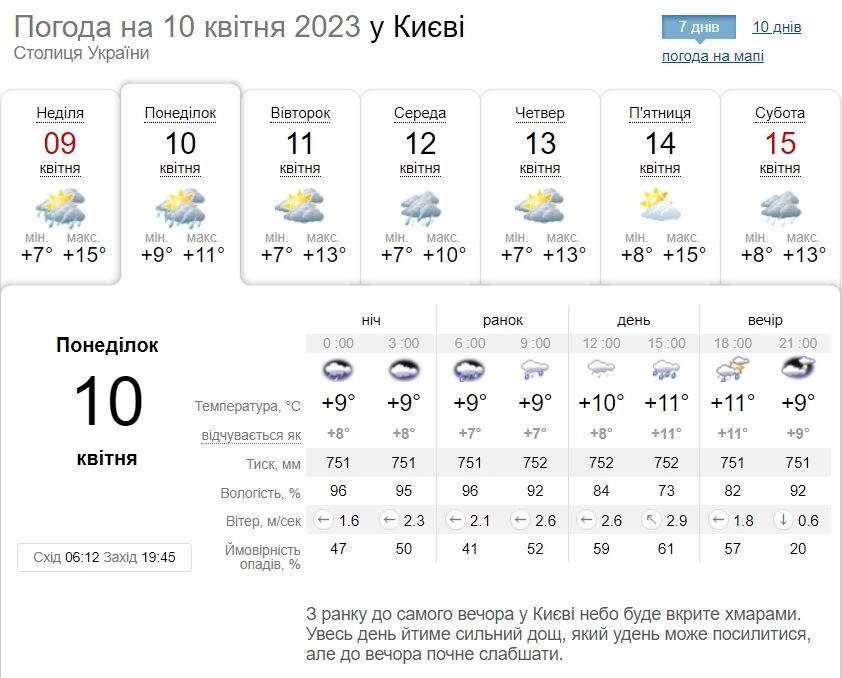The height and width of the screenshot is (678, 842).
Task: Open the '10 днів' forecast tab
Action: [776, 26]
